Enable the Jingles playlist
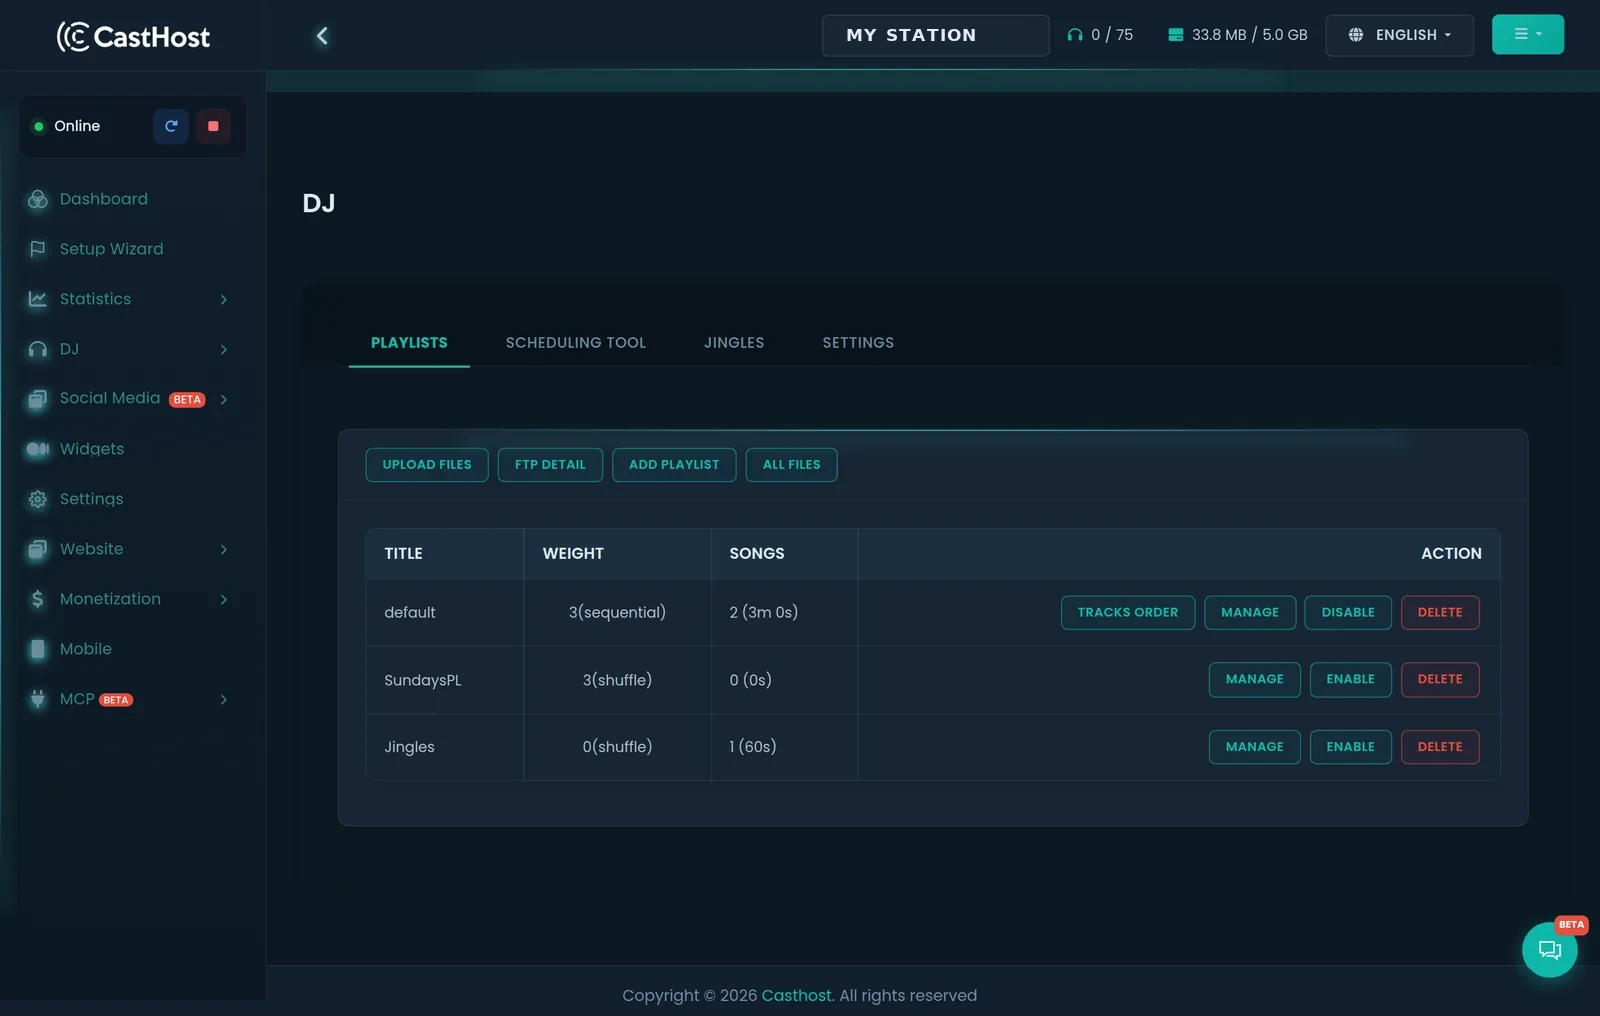The image size is (1600, 1016). (x=1351, y=747)
